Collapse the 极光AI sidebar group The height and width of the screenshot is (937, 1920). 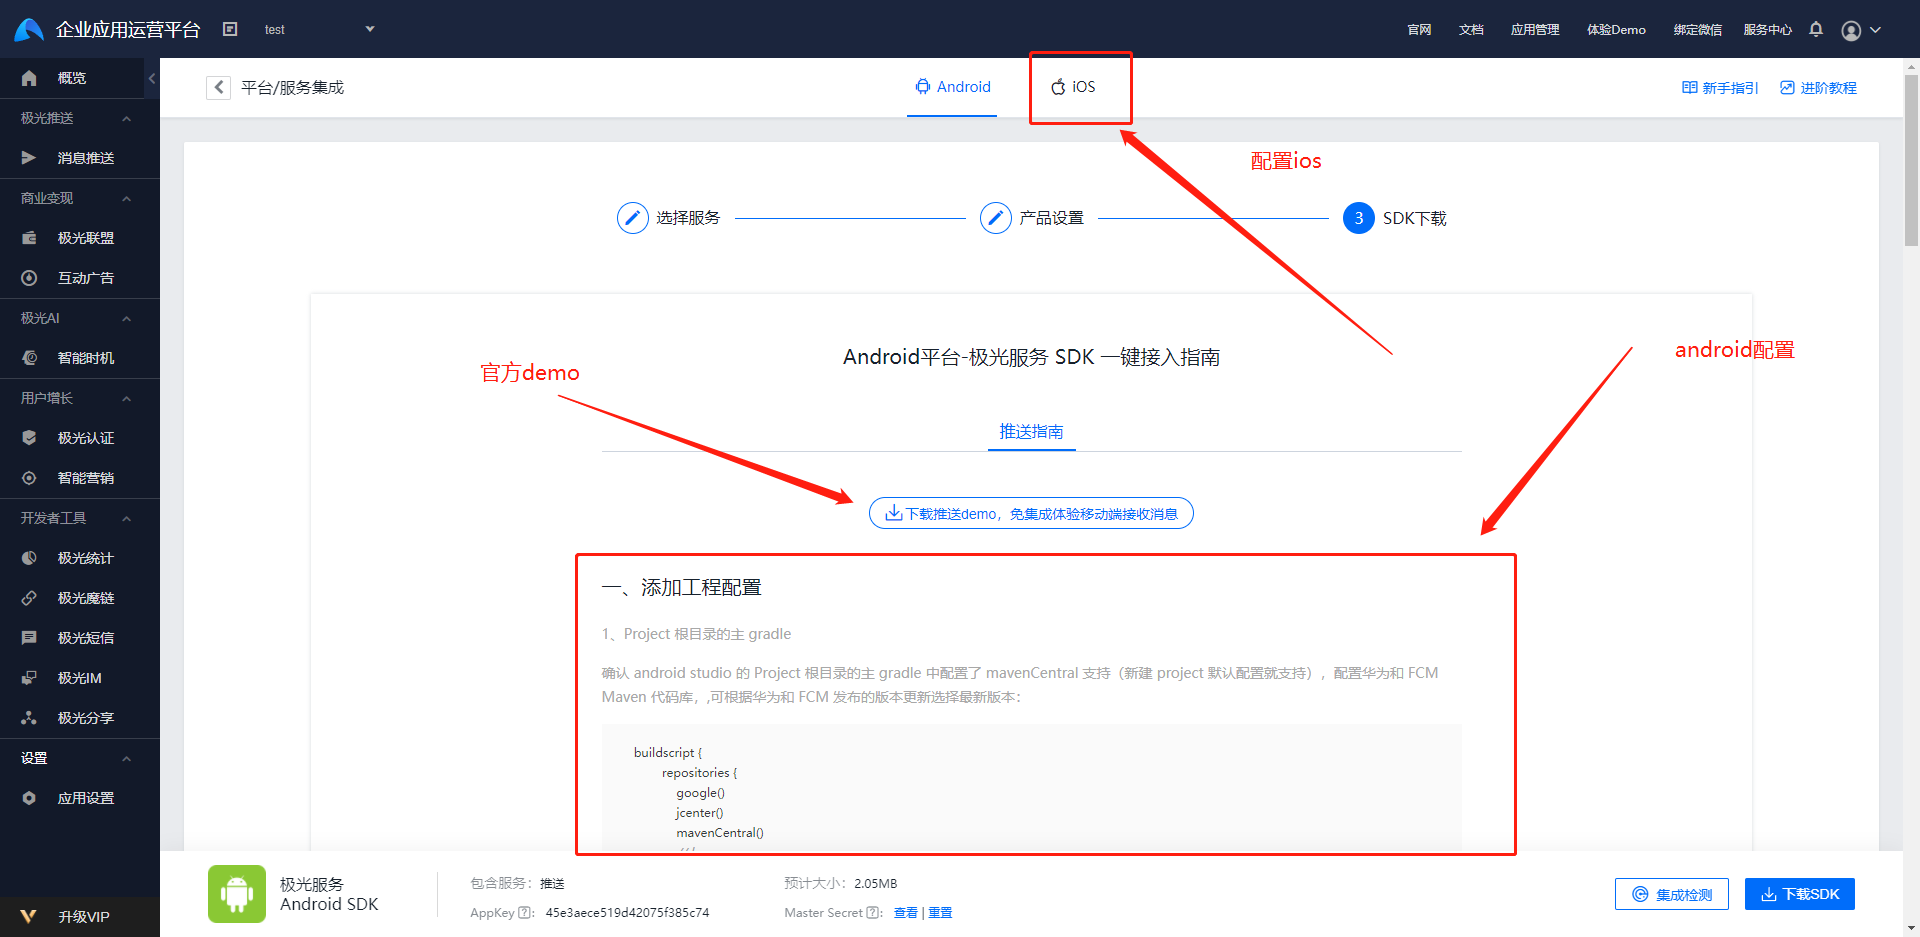tap(126, 318)
